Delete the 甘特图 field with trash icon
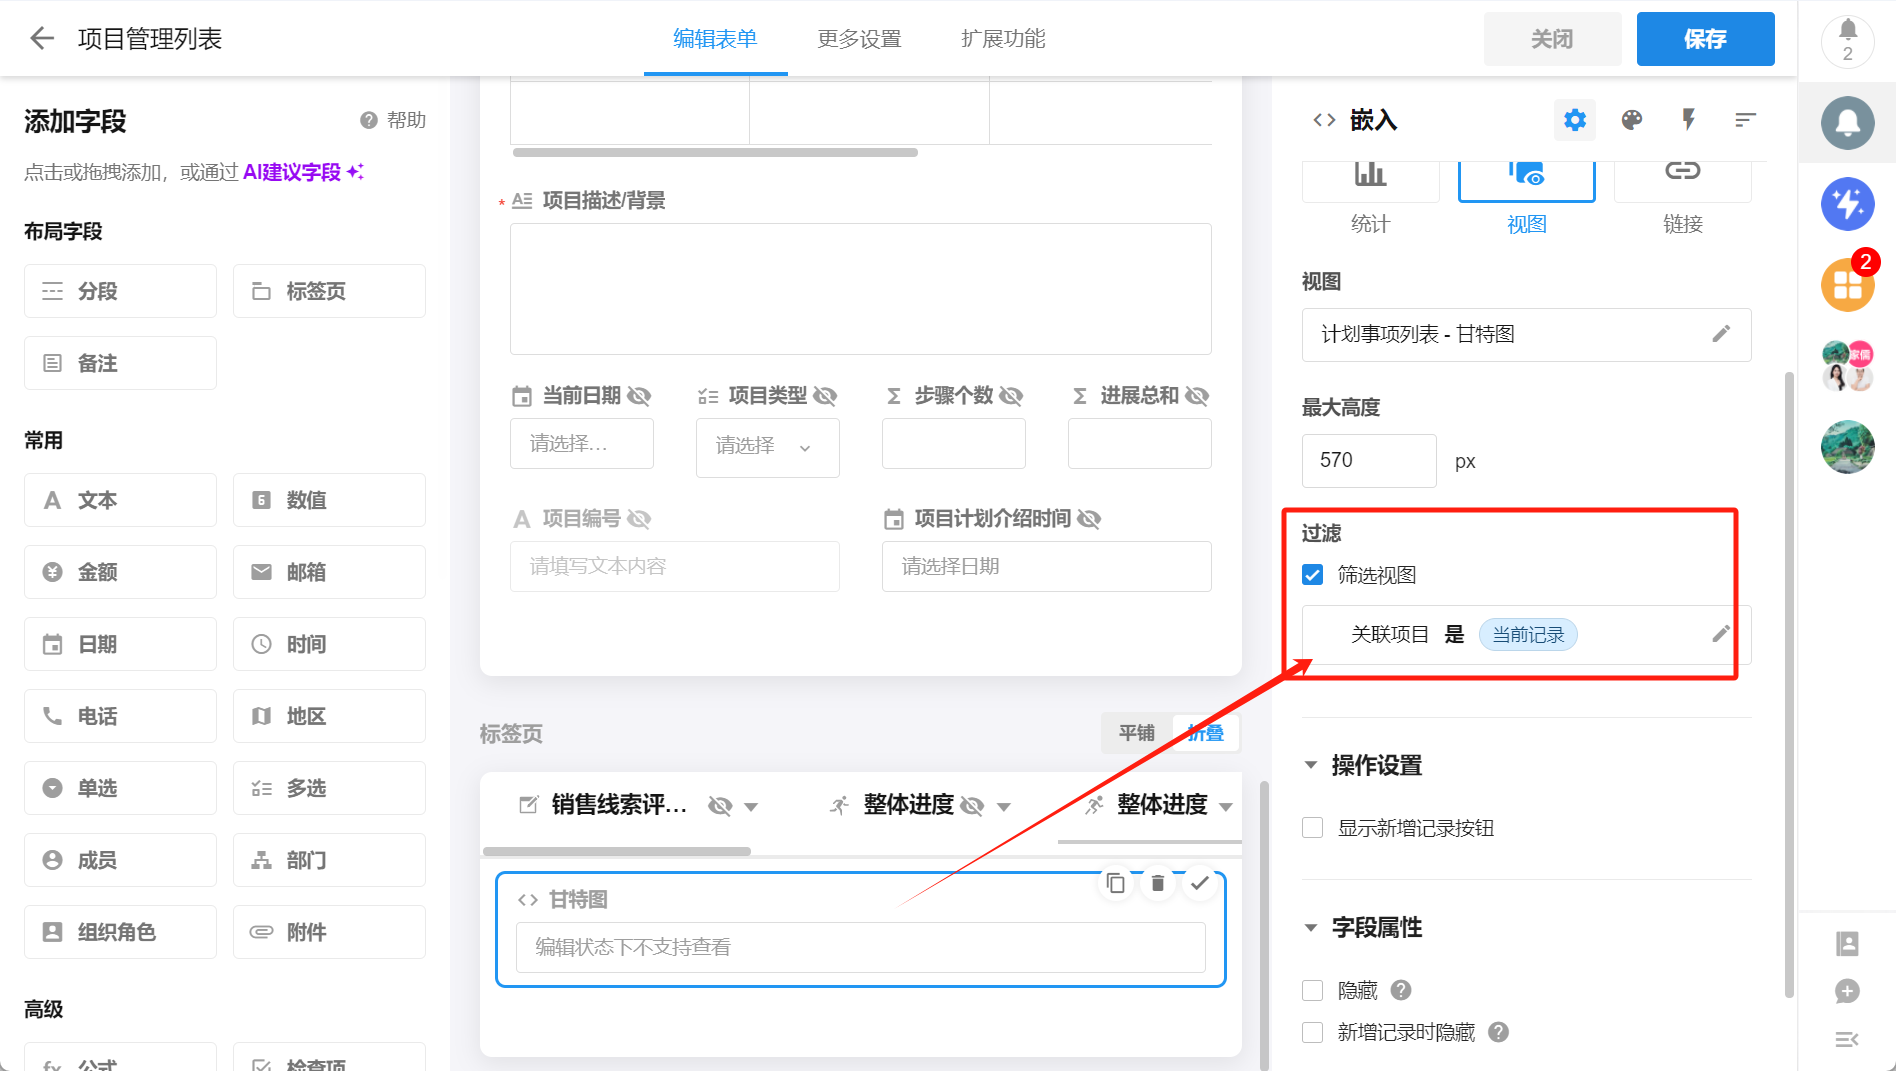 coord(1158,883)
